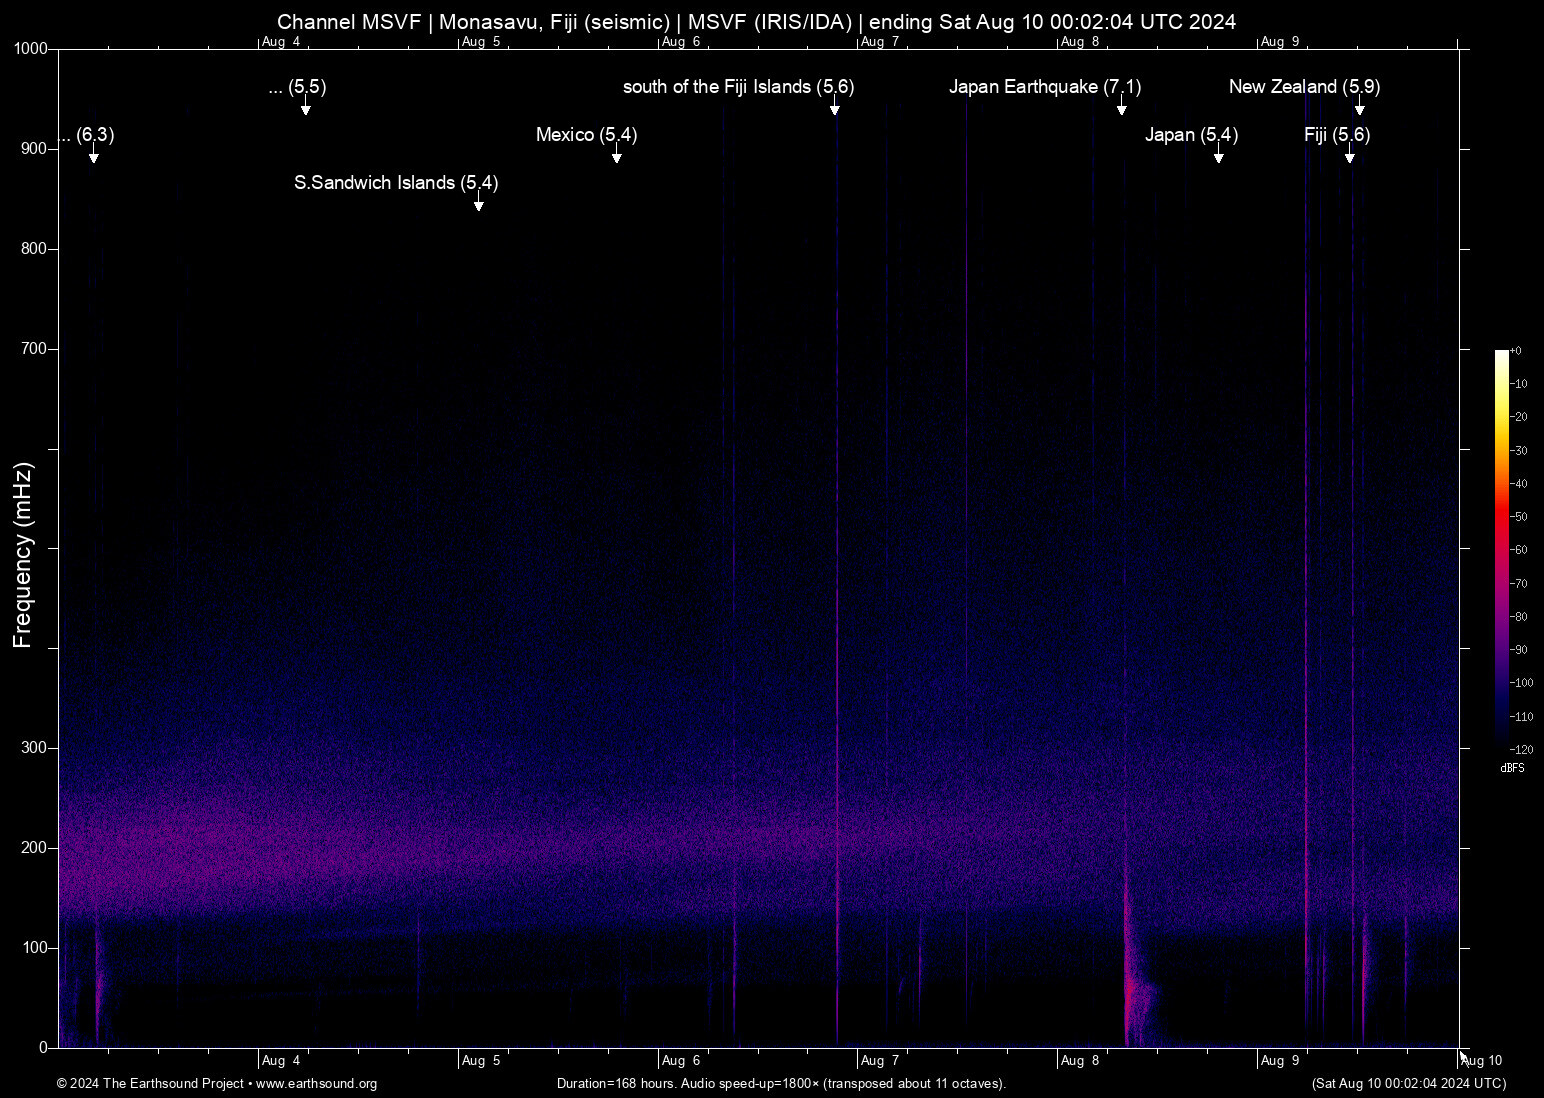Select "Aug 7" on the bottom time axis

(x=880, y=1061)
